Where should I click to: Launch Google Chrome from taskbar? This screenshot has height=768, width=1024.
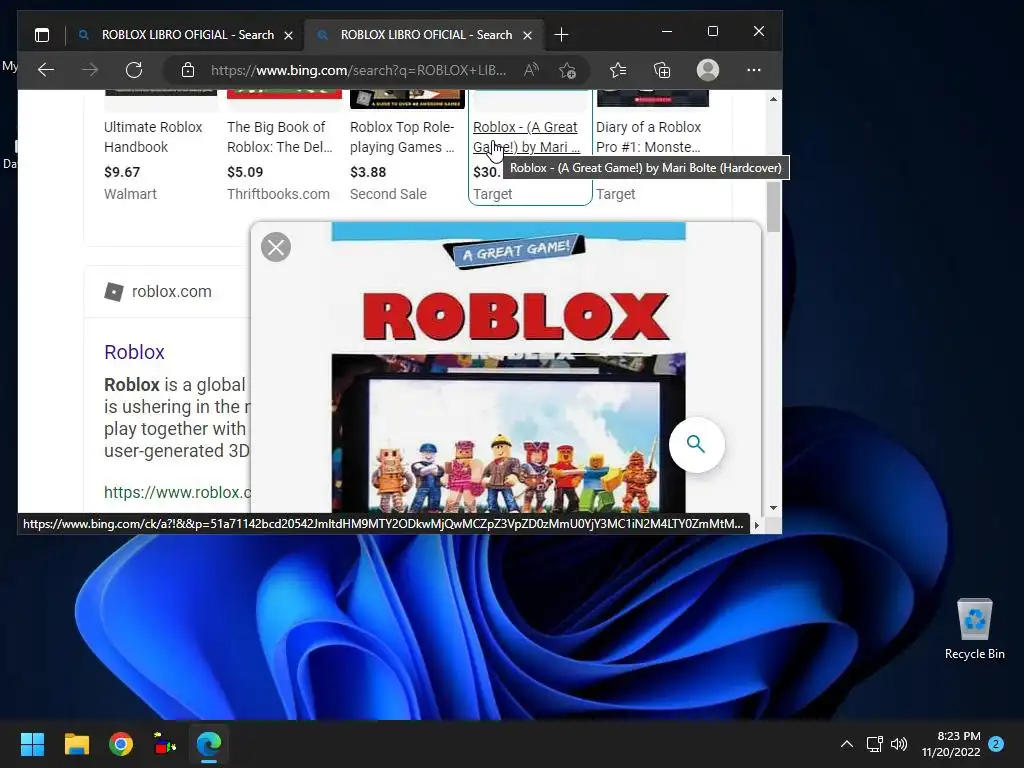(121, 744)
